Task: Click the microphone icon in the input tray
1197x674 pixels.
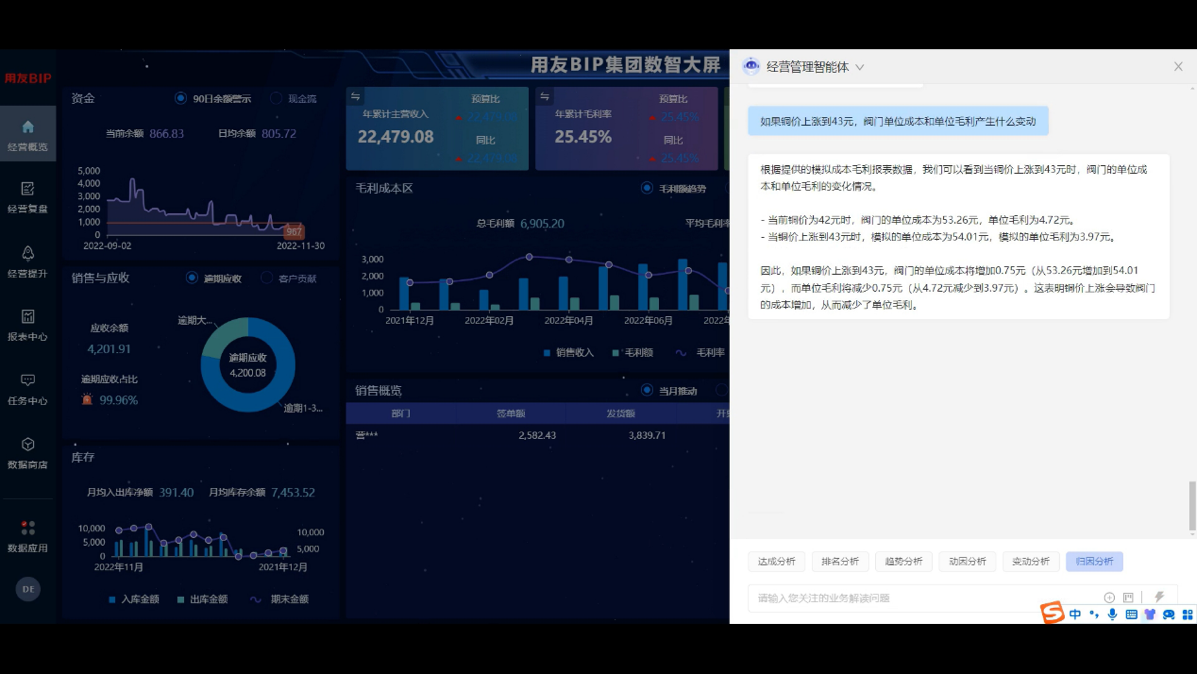Action: [x=1112, y=614]
